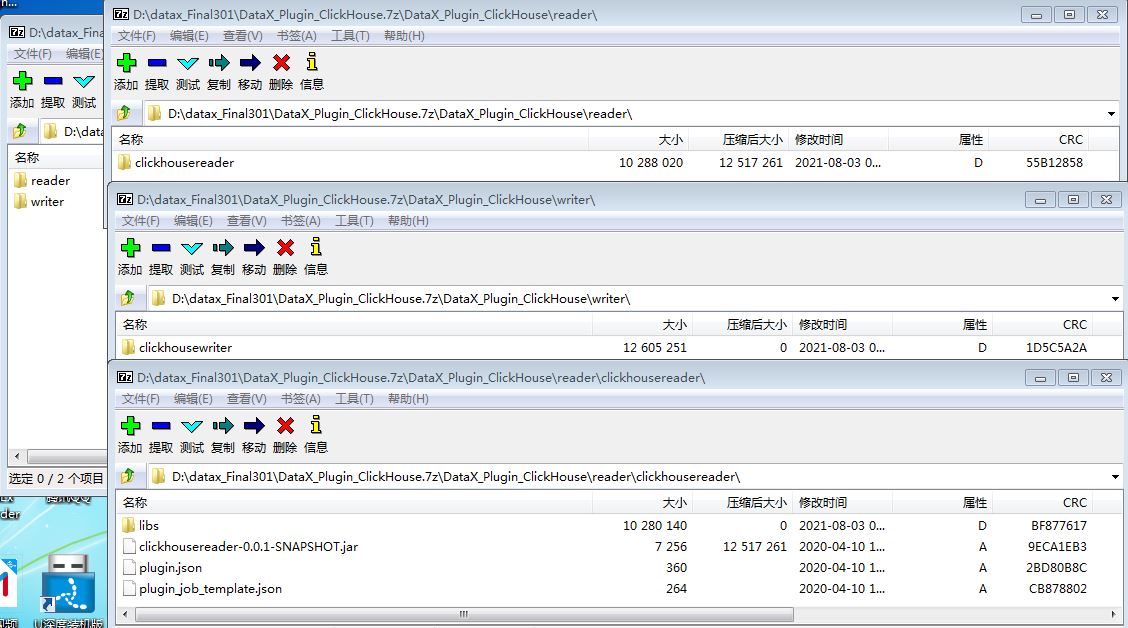Expand address dropdown in clickhousereader window
Viewport: 1128px width, 628px height.
[1115, 476]
